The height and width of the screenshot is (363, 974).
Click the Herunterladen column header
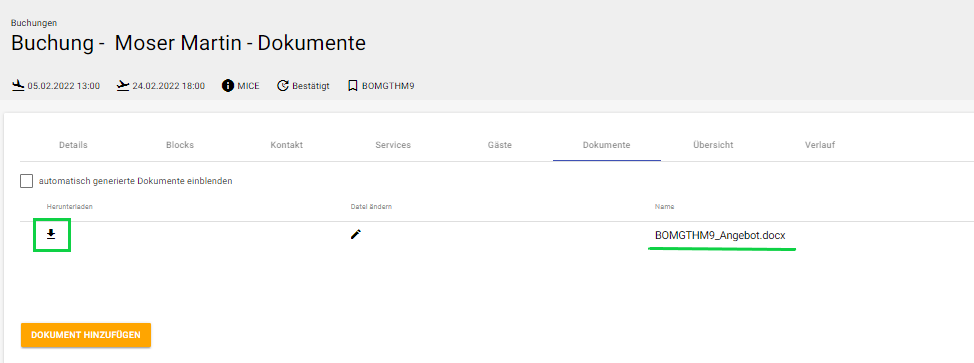click(x=70, y=206)
